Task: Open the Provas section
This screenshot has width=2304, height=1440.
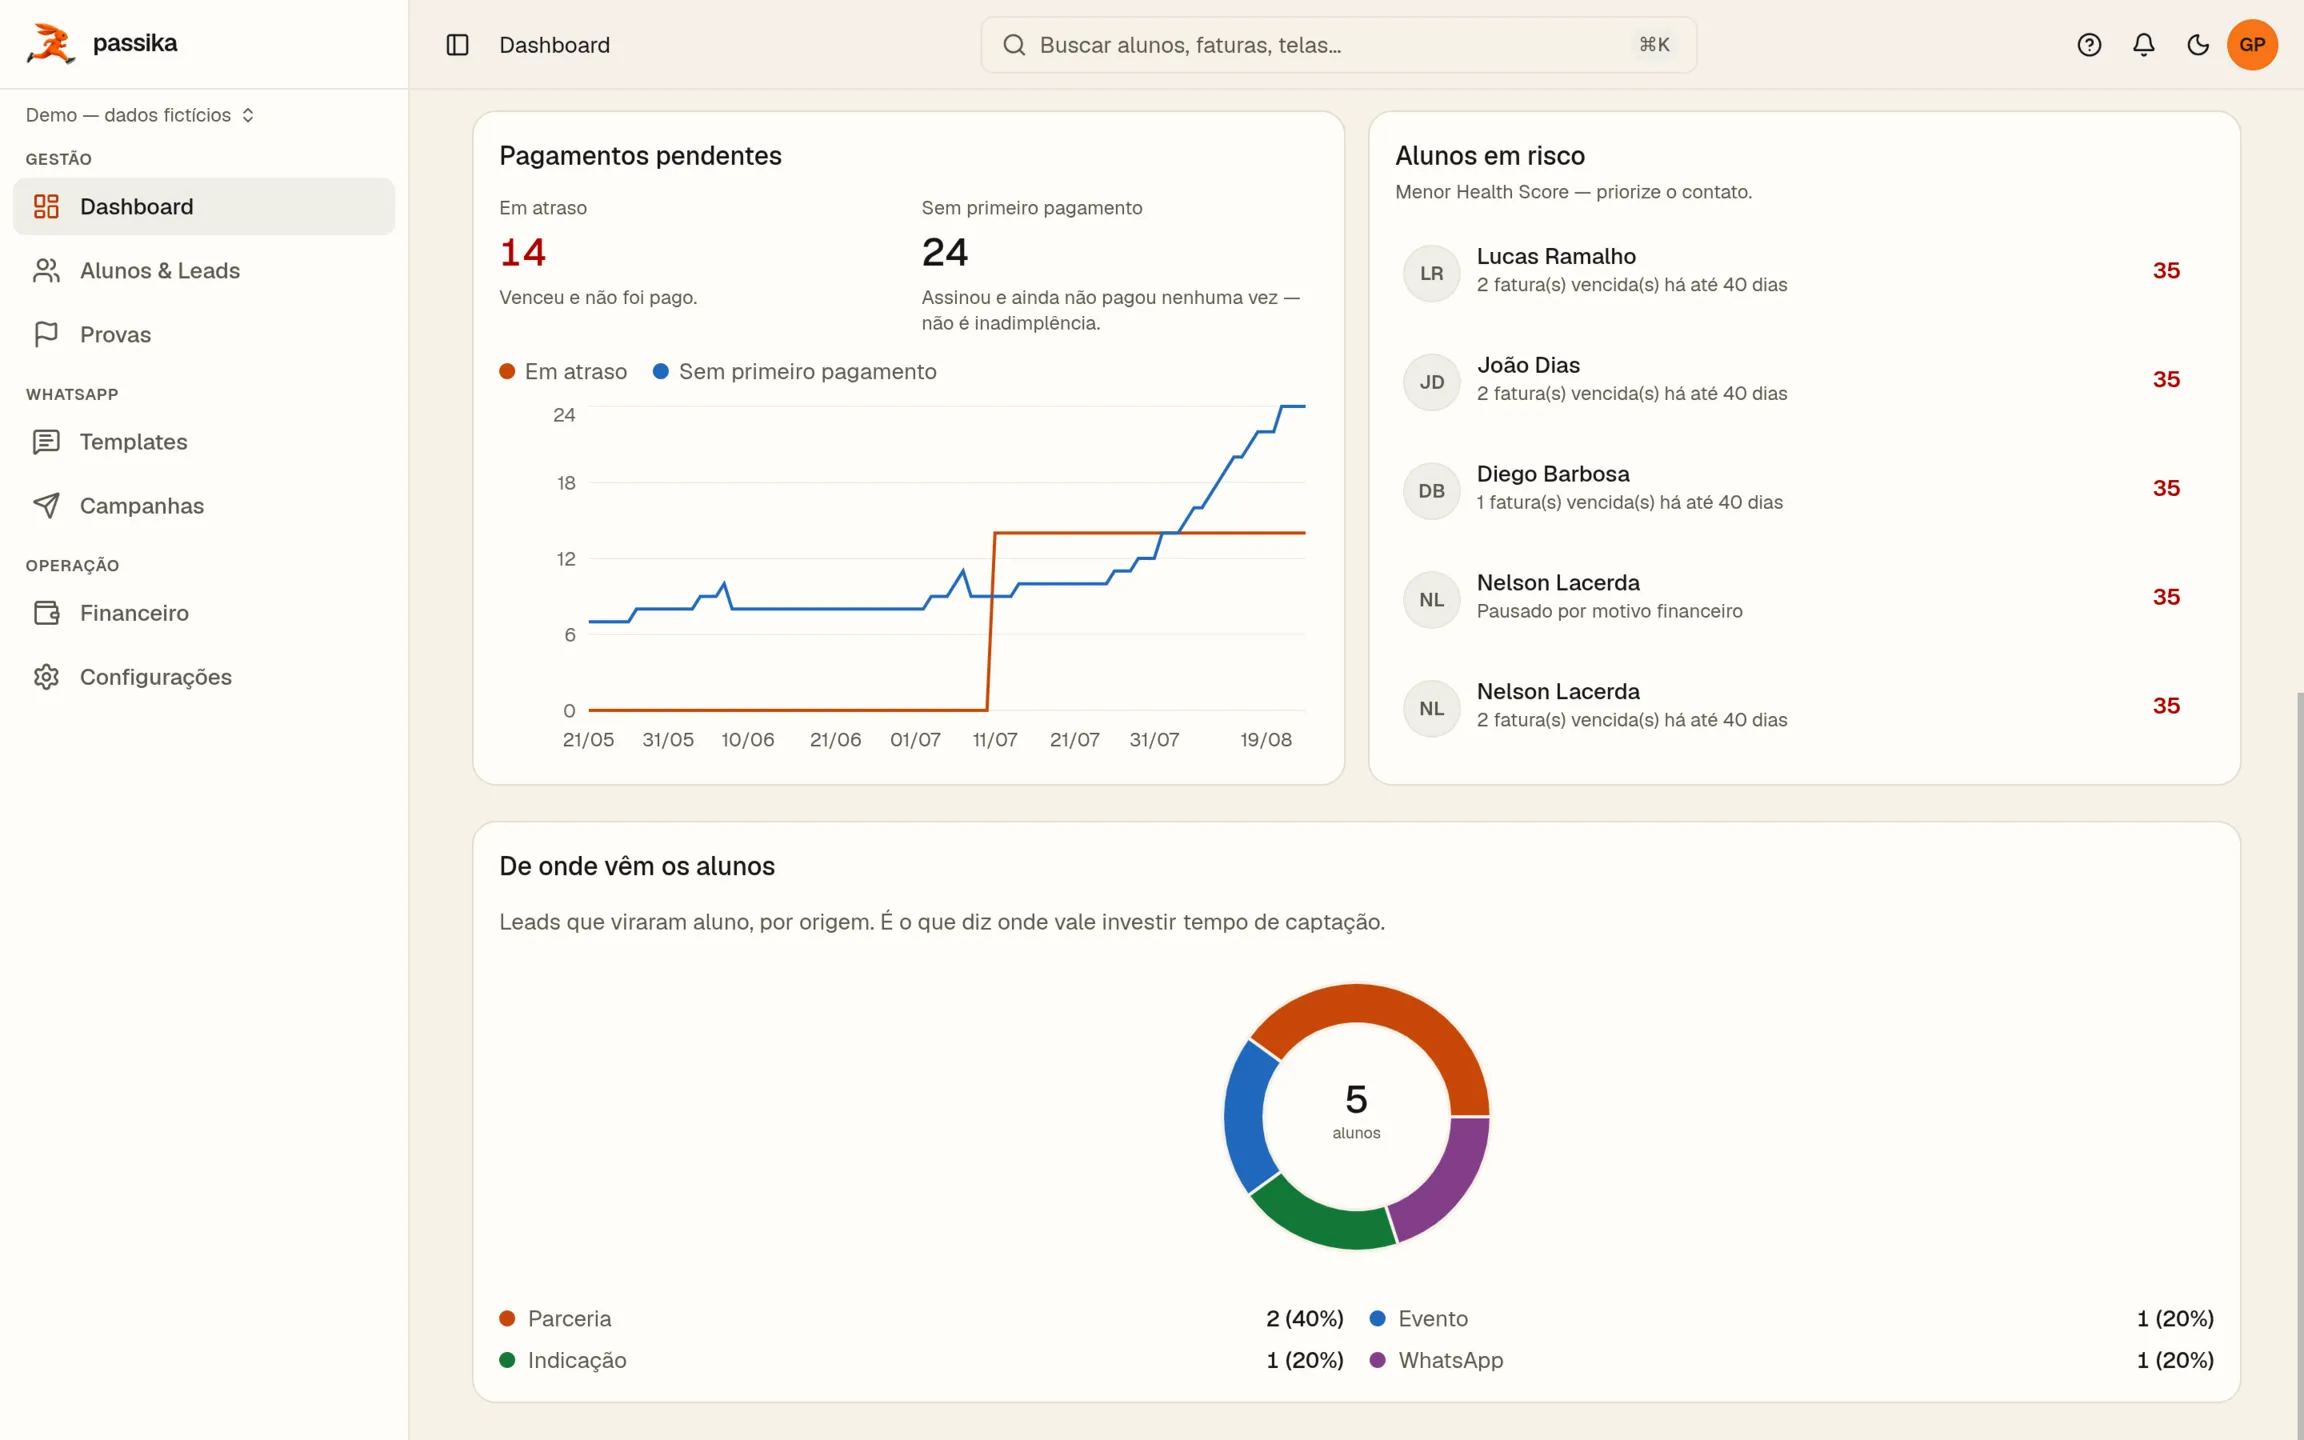Action: [204, 334]
